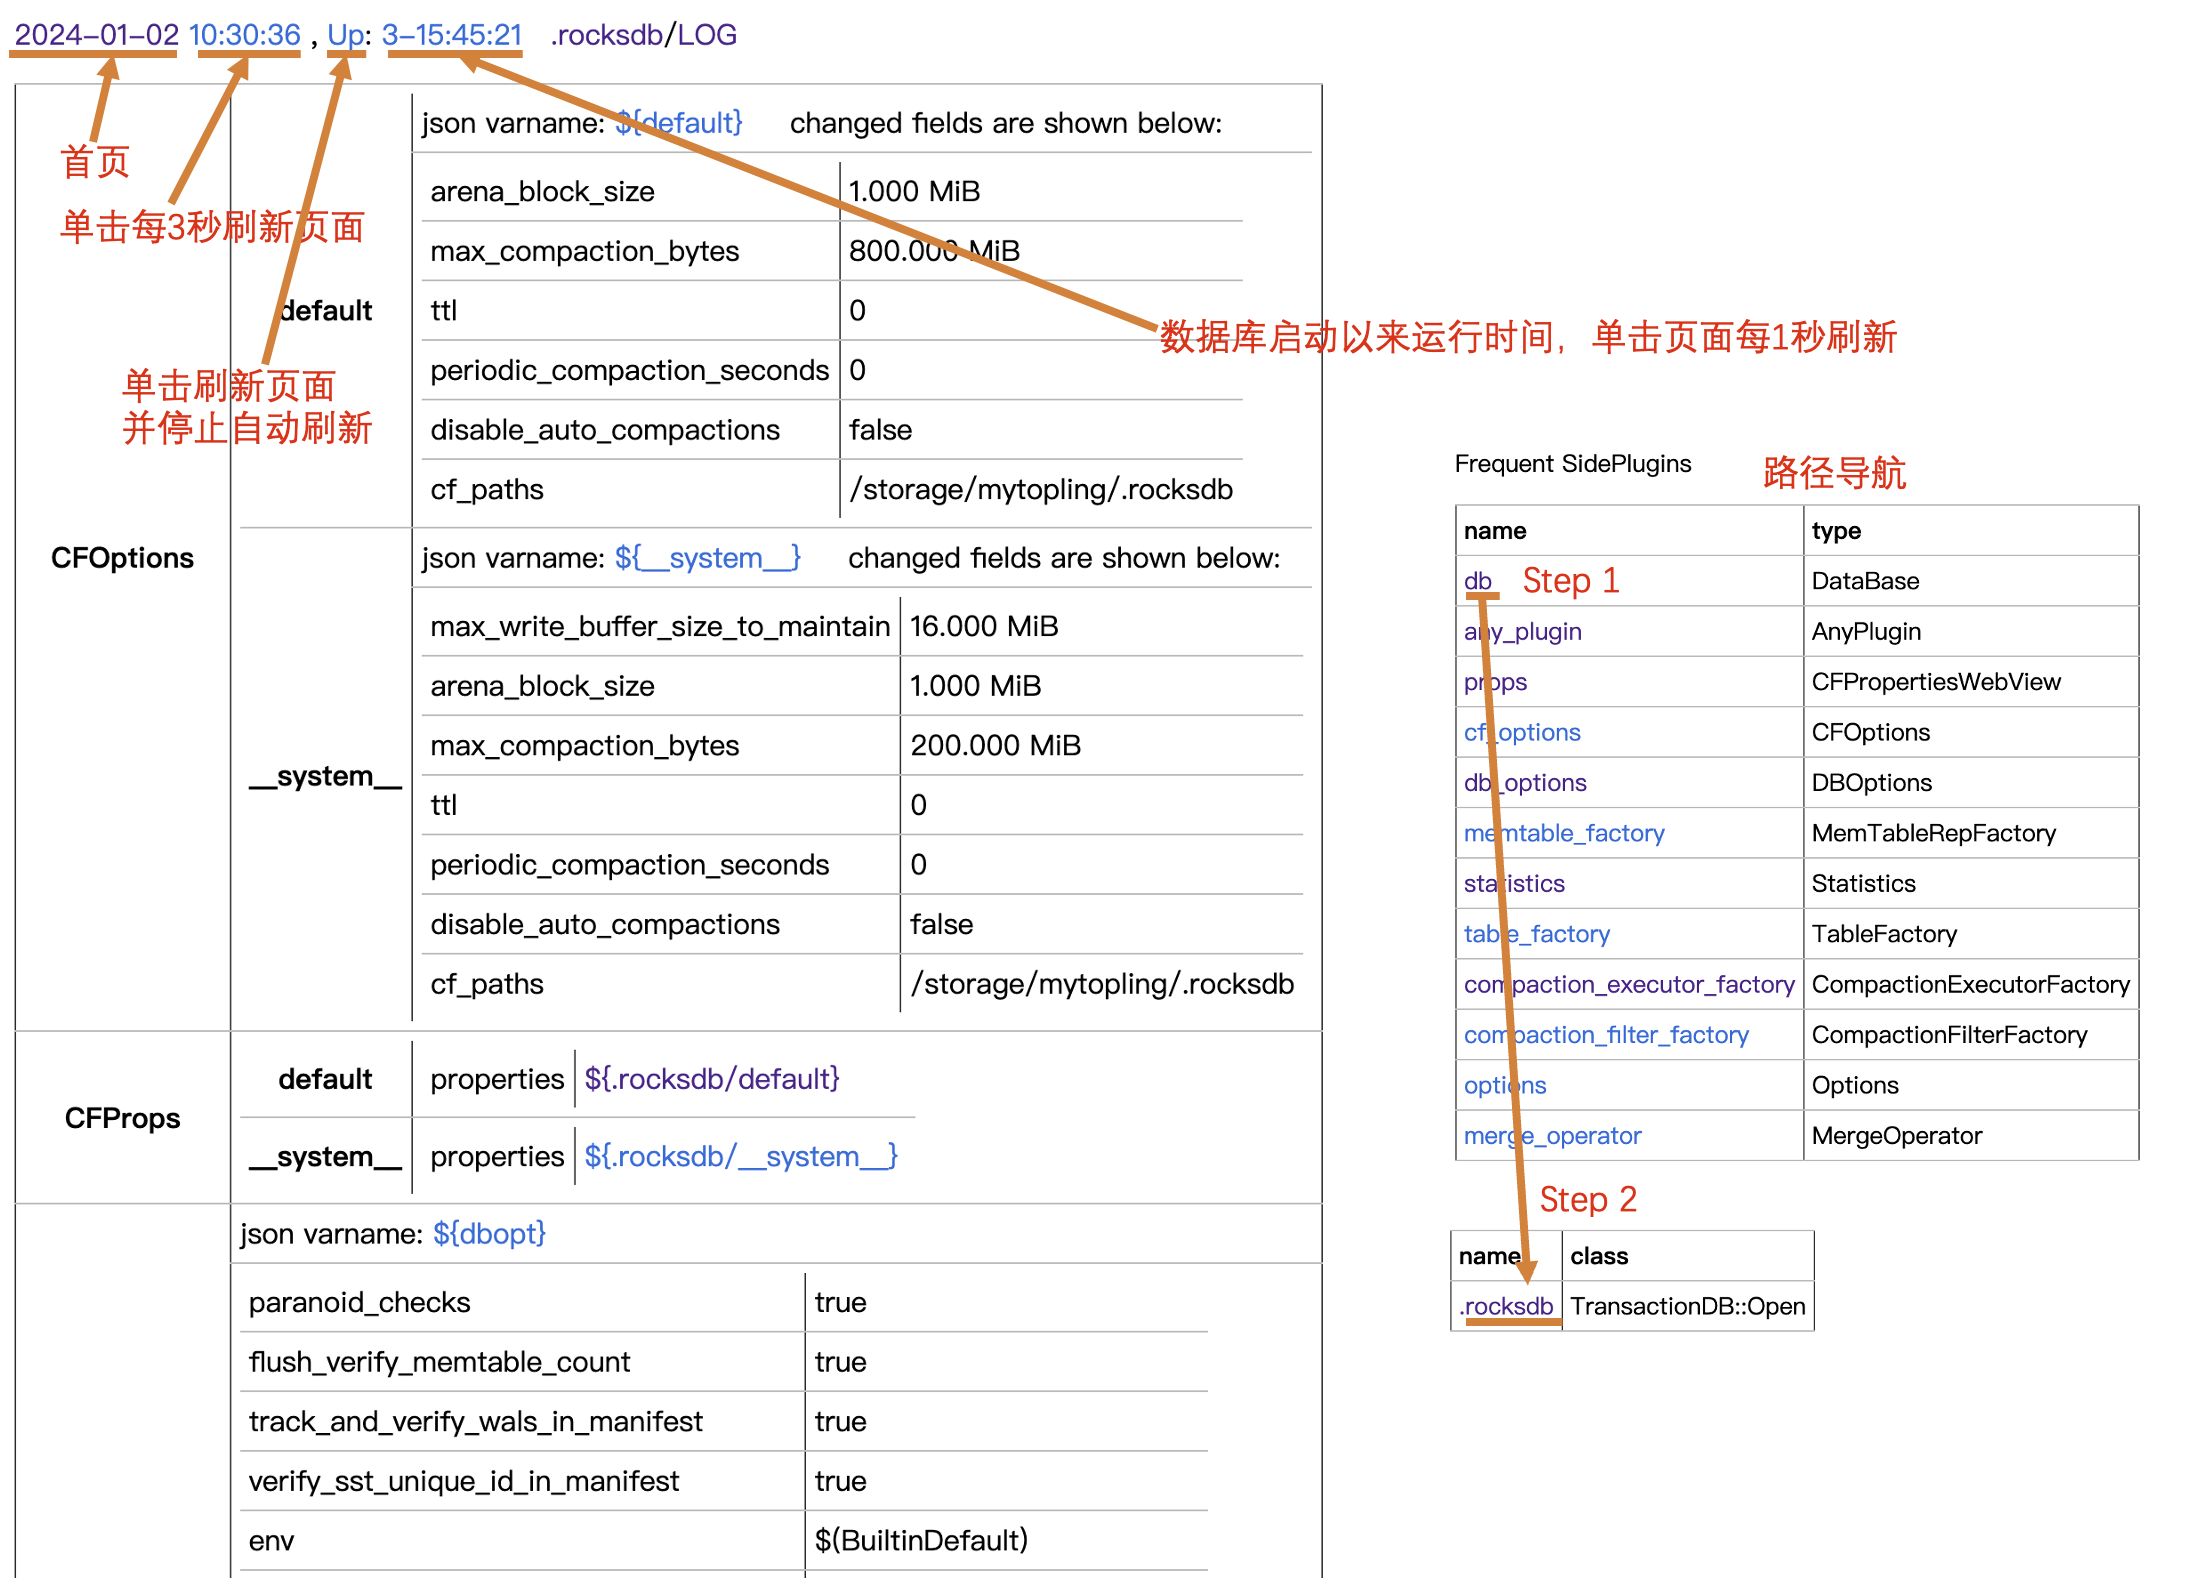Open the cf_options link
The height and width of the screenshot is (1592, 2192).
pyautogui.click(x=1522, y=733)
